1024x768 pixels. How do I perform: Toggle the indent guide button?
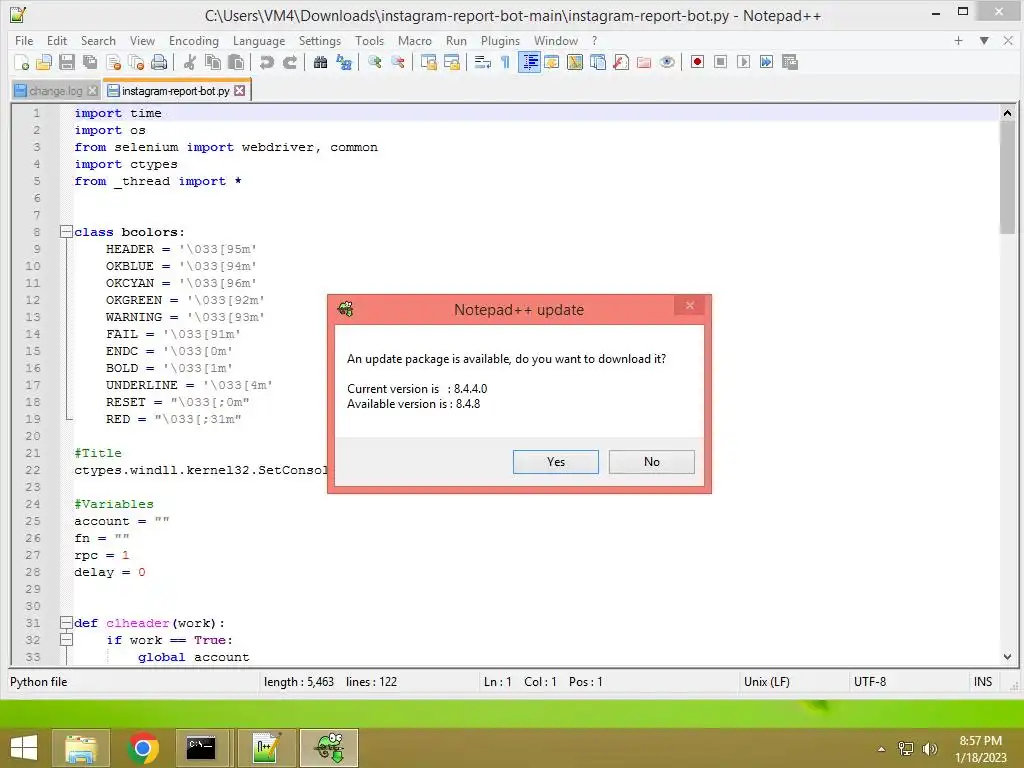[x=529, y=62]
